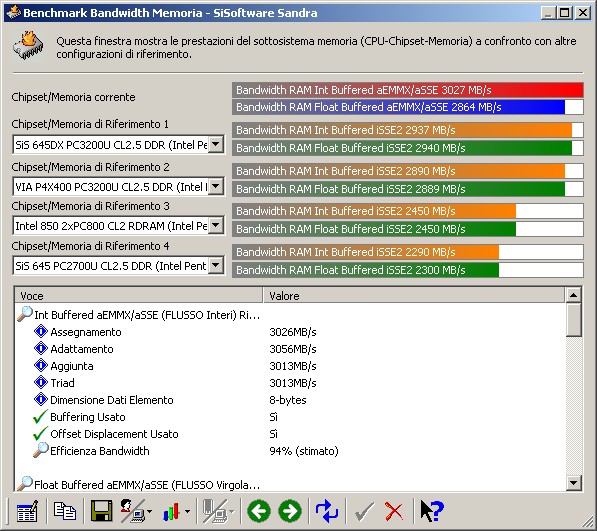
Task: Click blue Float Buffered 2864 MB/s bar
Action: pyautogui.click(x=408, y=107)
